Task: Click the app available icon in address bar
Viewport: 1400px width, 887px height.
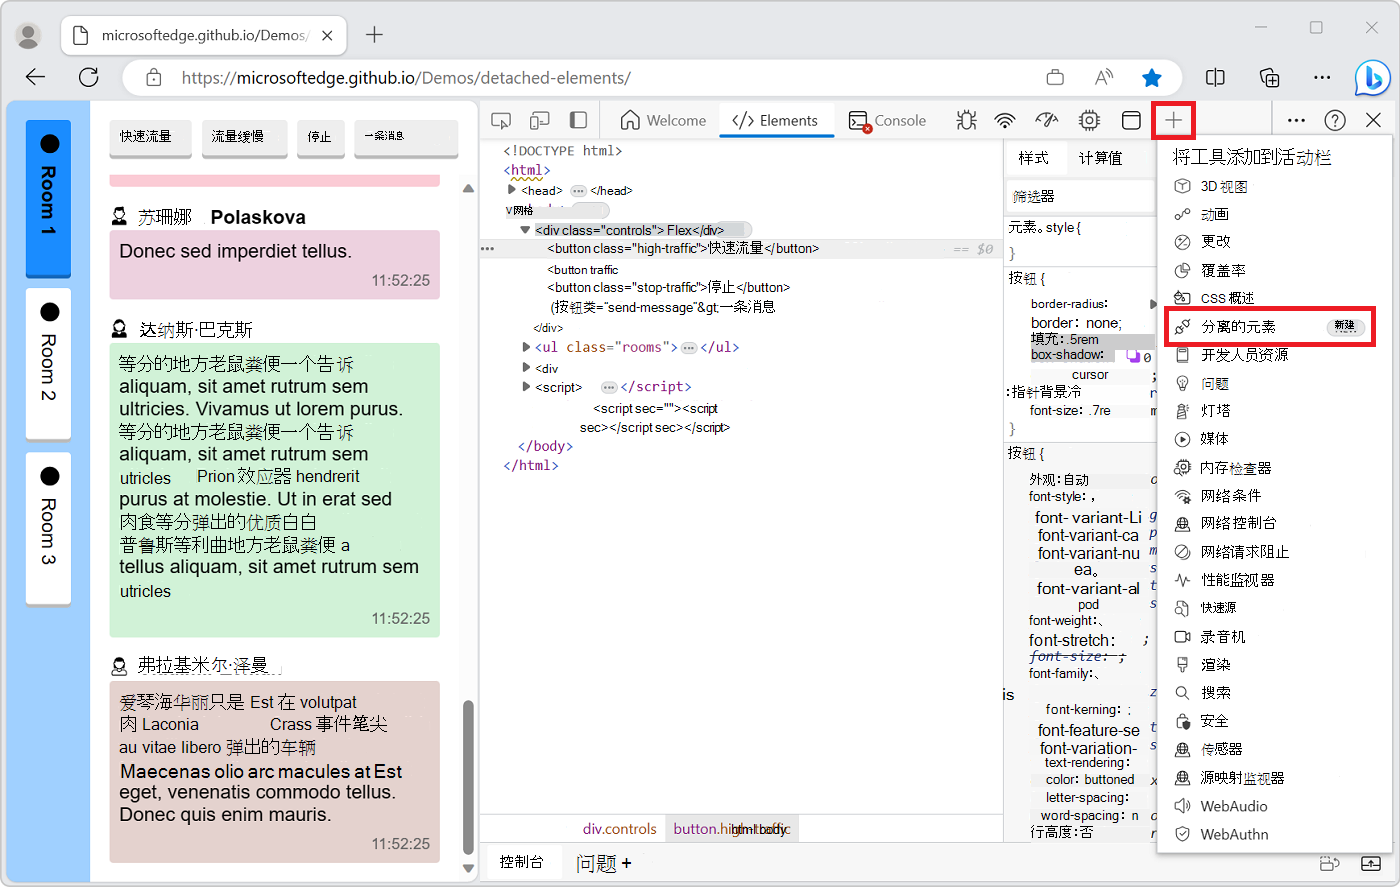Action: pyautogui.click(x=1055, y=78)
